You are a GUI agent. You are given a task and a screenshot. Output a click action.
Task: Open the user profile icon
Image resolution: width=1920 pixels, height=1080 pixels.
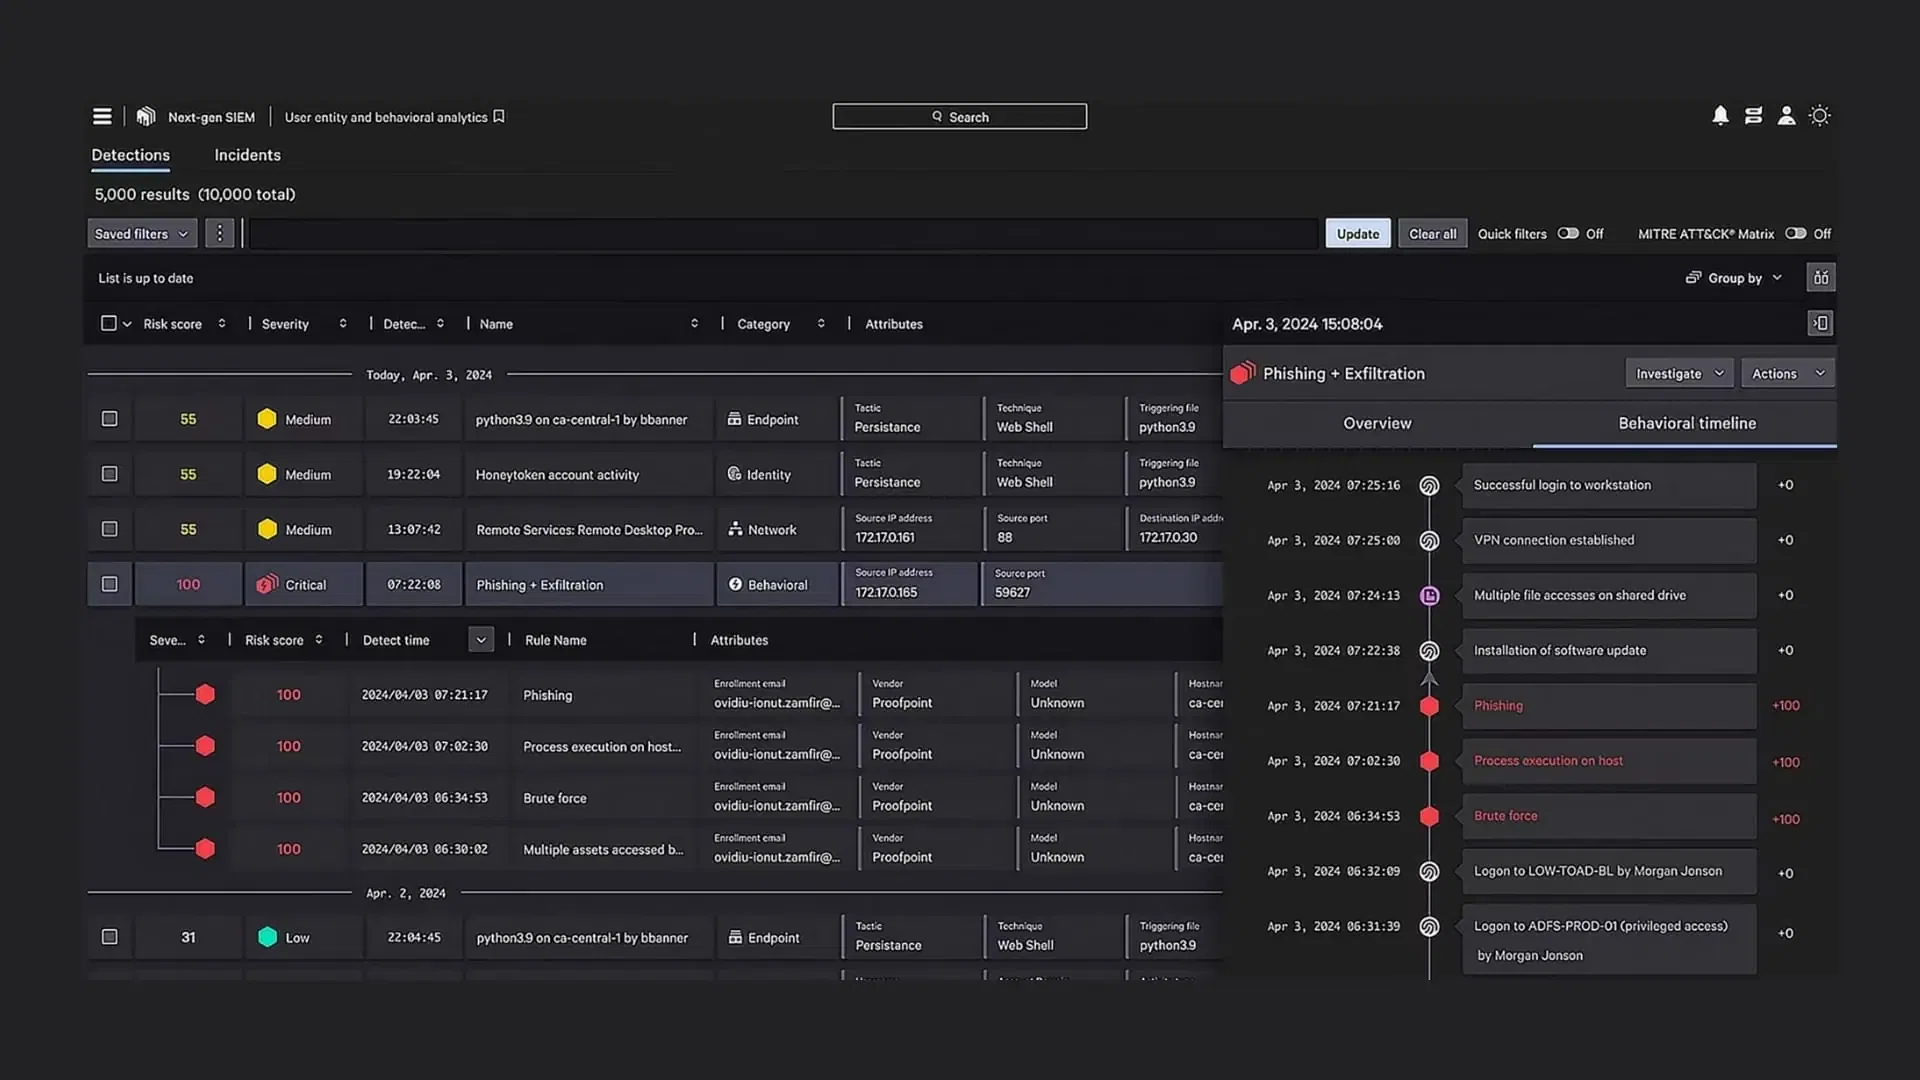(x=1786, y=116)
